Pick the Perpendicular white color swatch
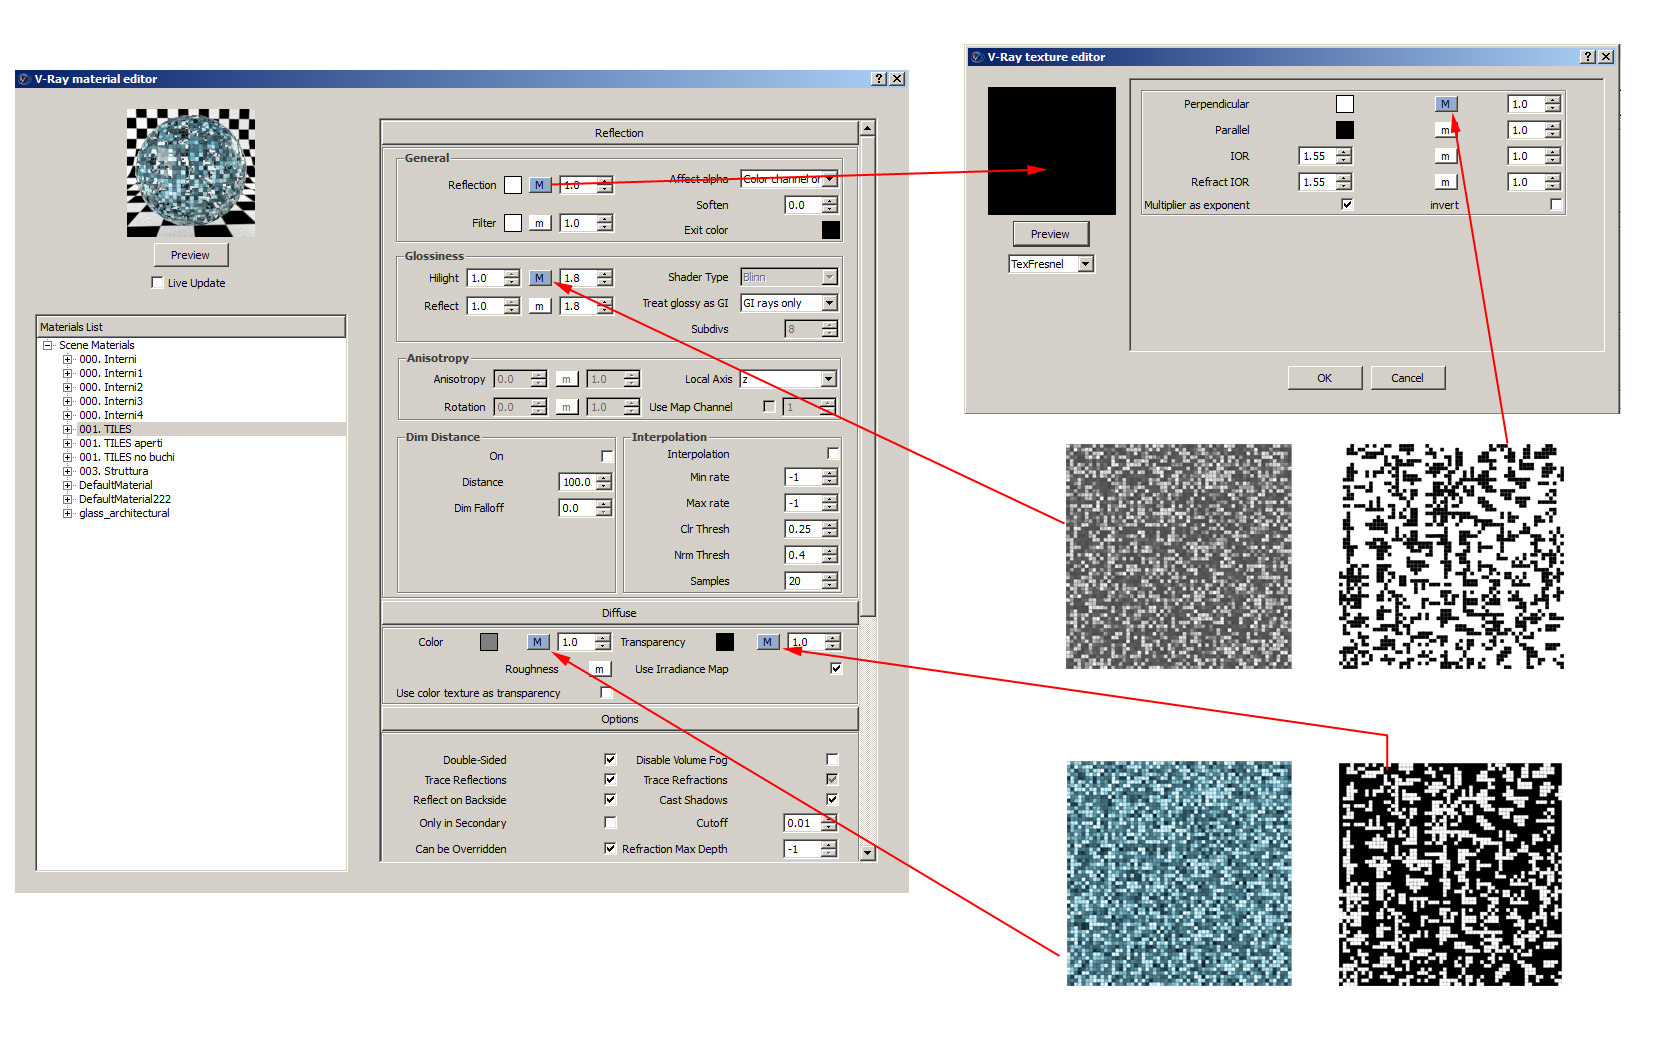The height and width of the screenshot is (1050, 1680). click(x=1345, y=104)
